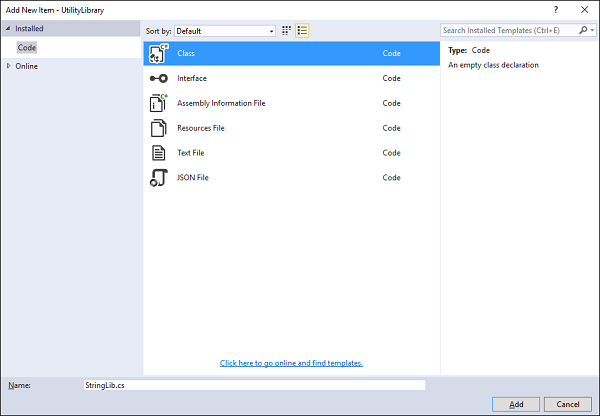
Task: Open the go online templates link
Action: [x=291, y=363]
